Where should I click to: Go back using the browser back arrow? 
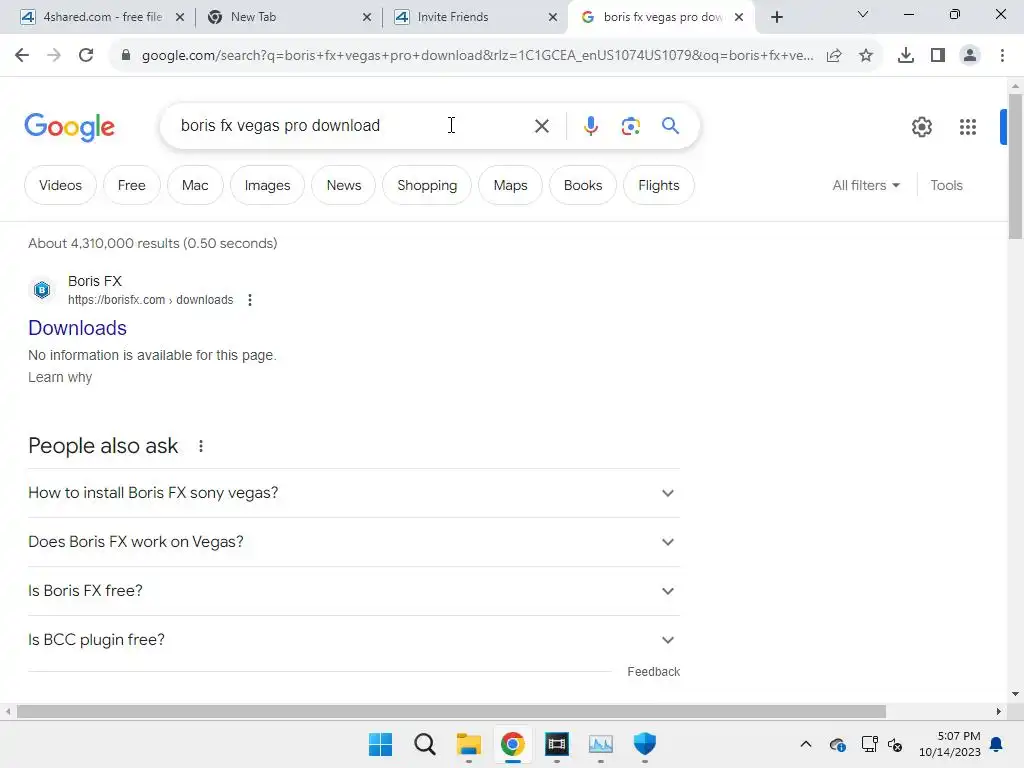point(22,56)
